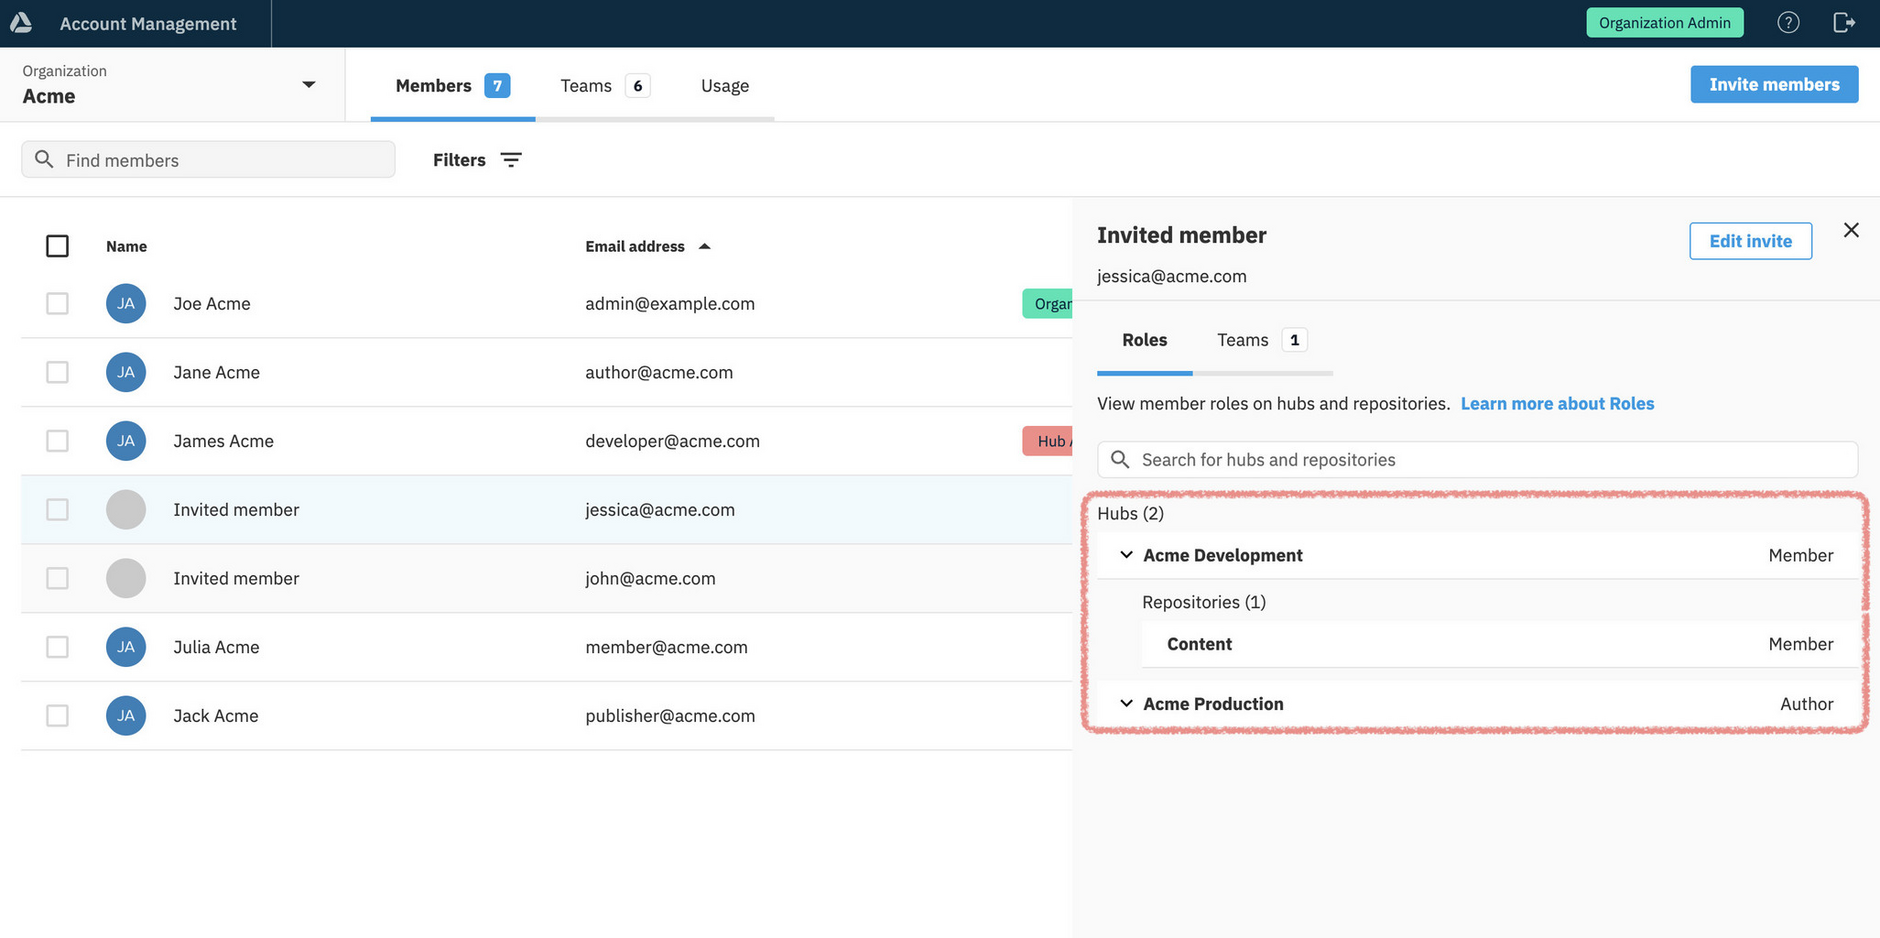Click the Hubs (2) heading

click(1130, 513)
